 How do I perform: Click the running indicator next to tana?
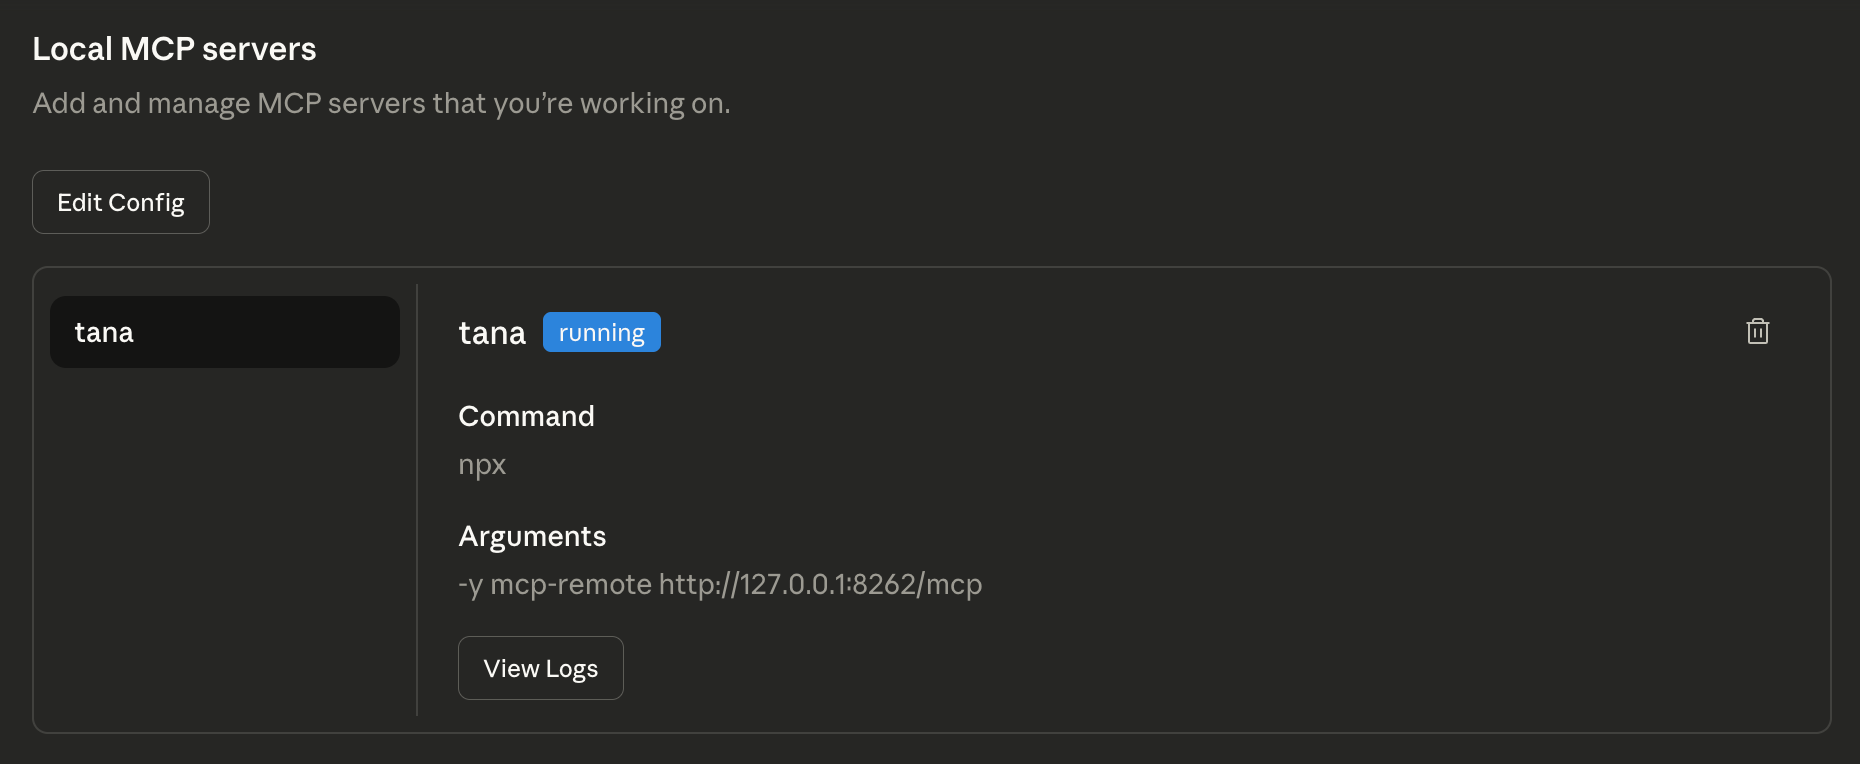coord(602,332)
